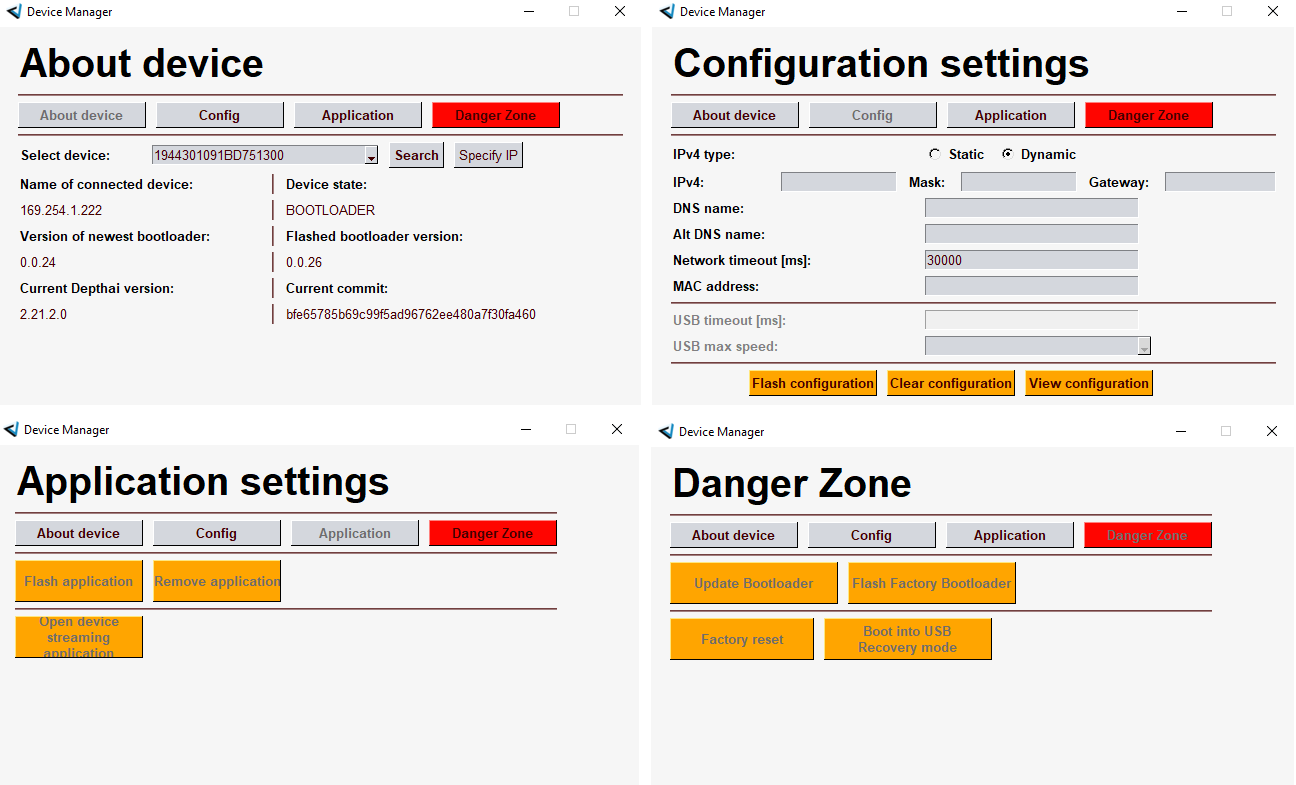Expand the USB max speed dropdown
This screenshot has height=785, width=1296.
1144,347
